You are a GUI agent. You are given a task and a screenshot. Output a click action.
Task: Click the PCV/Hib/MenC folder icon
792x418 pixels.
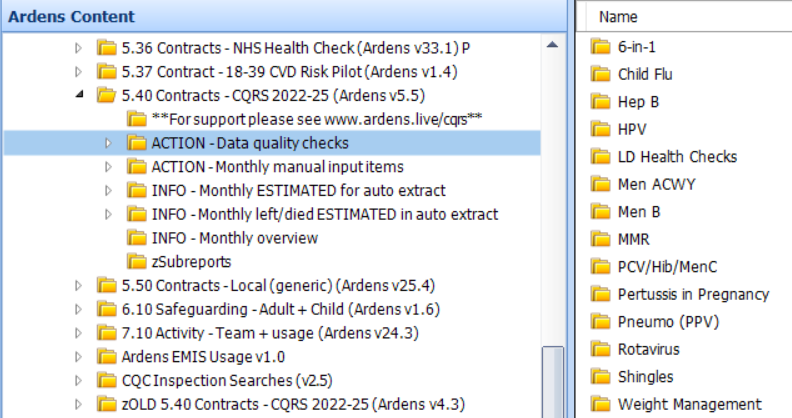pyautogui.click(x=601, y=267)
